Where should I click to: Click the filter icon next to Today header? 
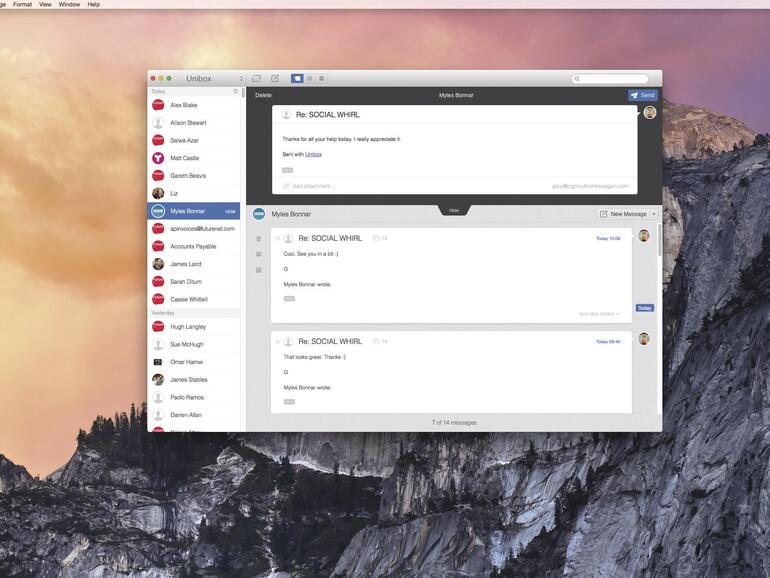click(236, 91)
